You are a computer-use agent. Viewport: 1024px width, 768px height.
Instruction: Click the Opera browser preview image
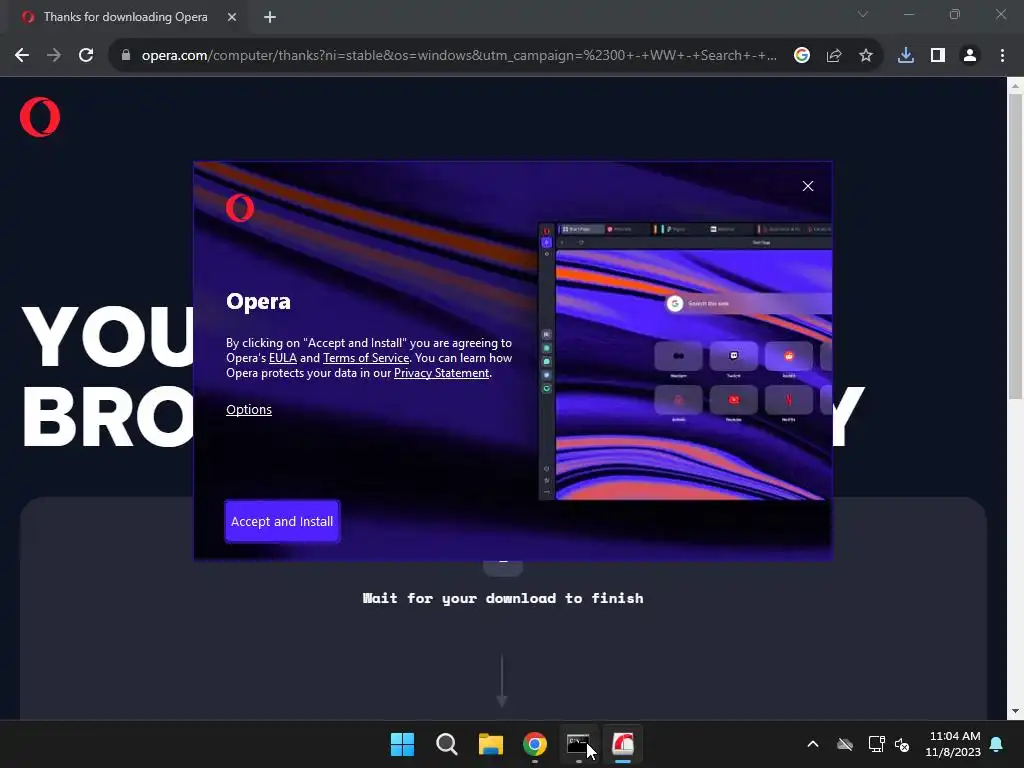[685, 361]
